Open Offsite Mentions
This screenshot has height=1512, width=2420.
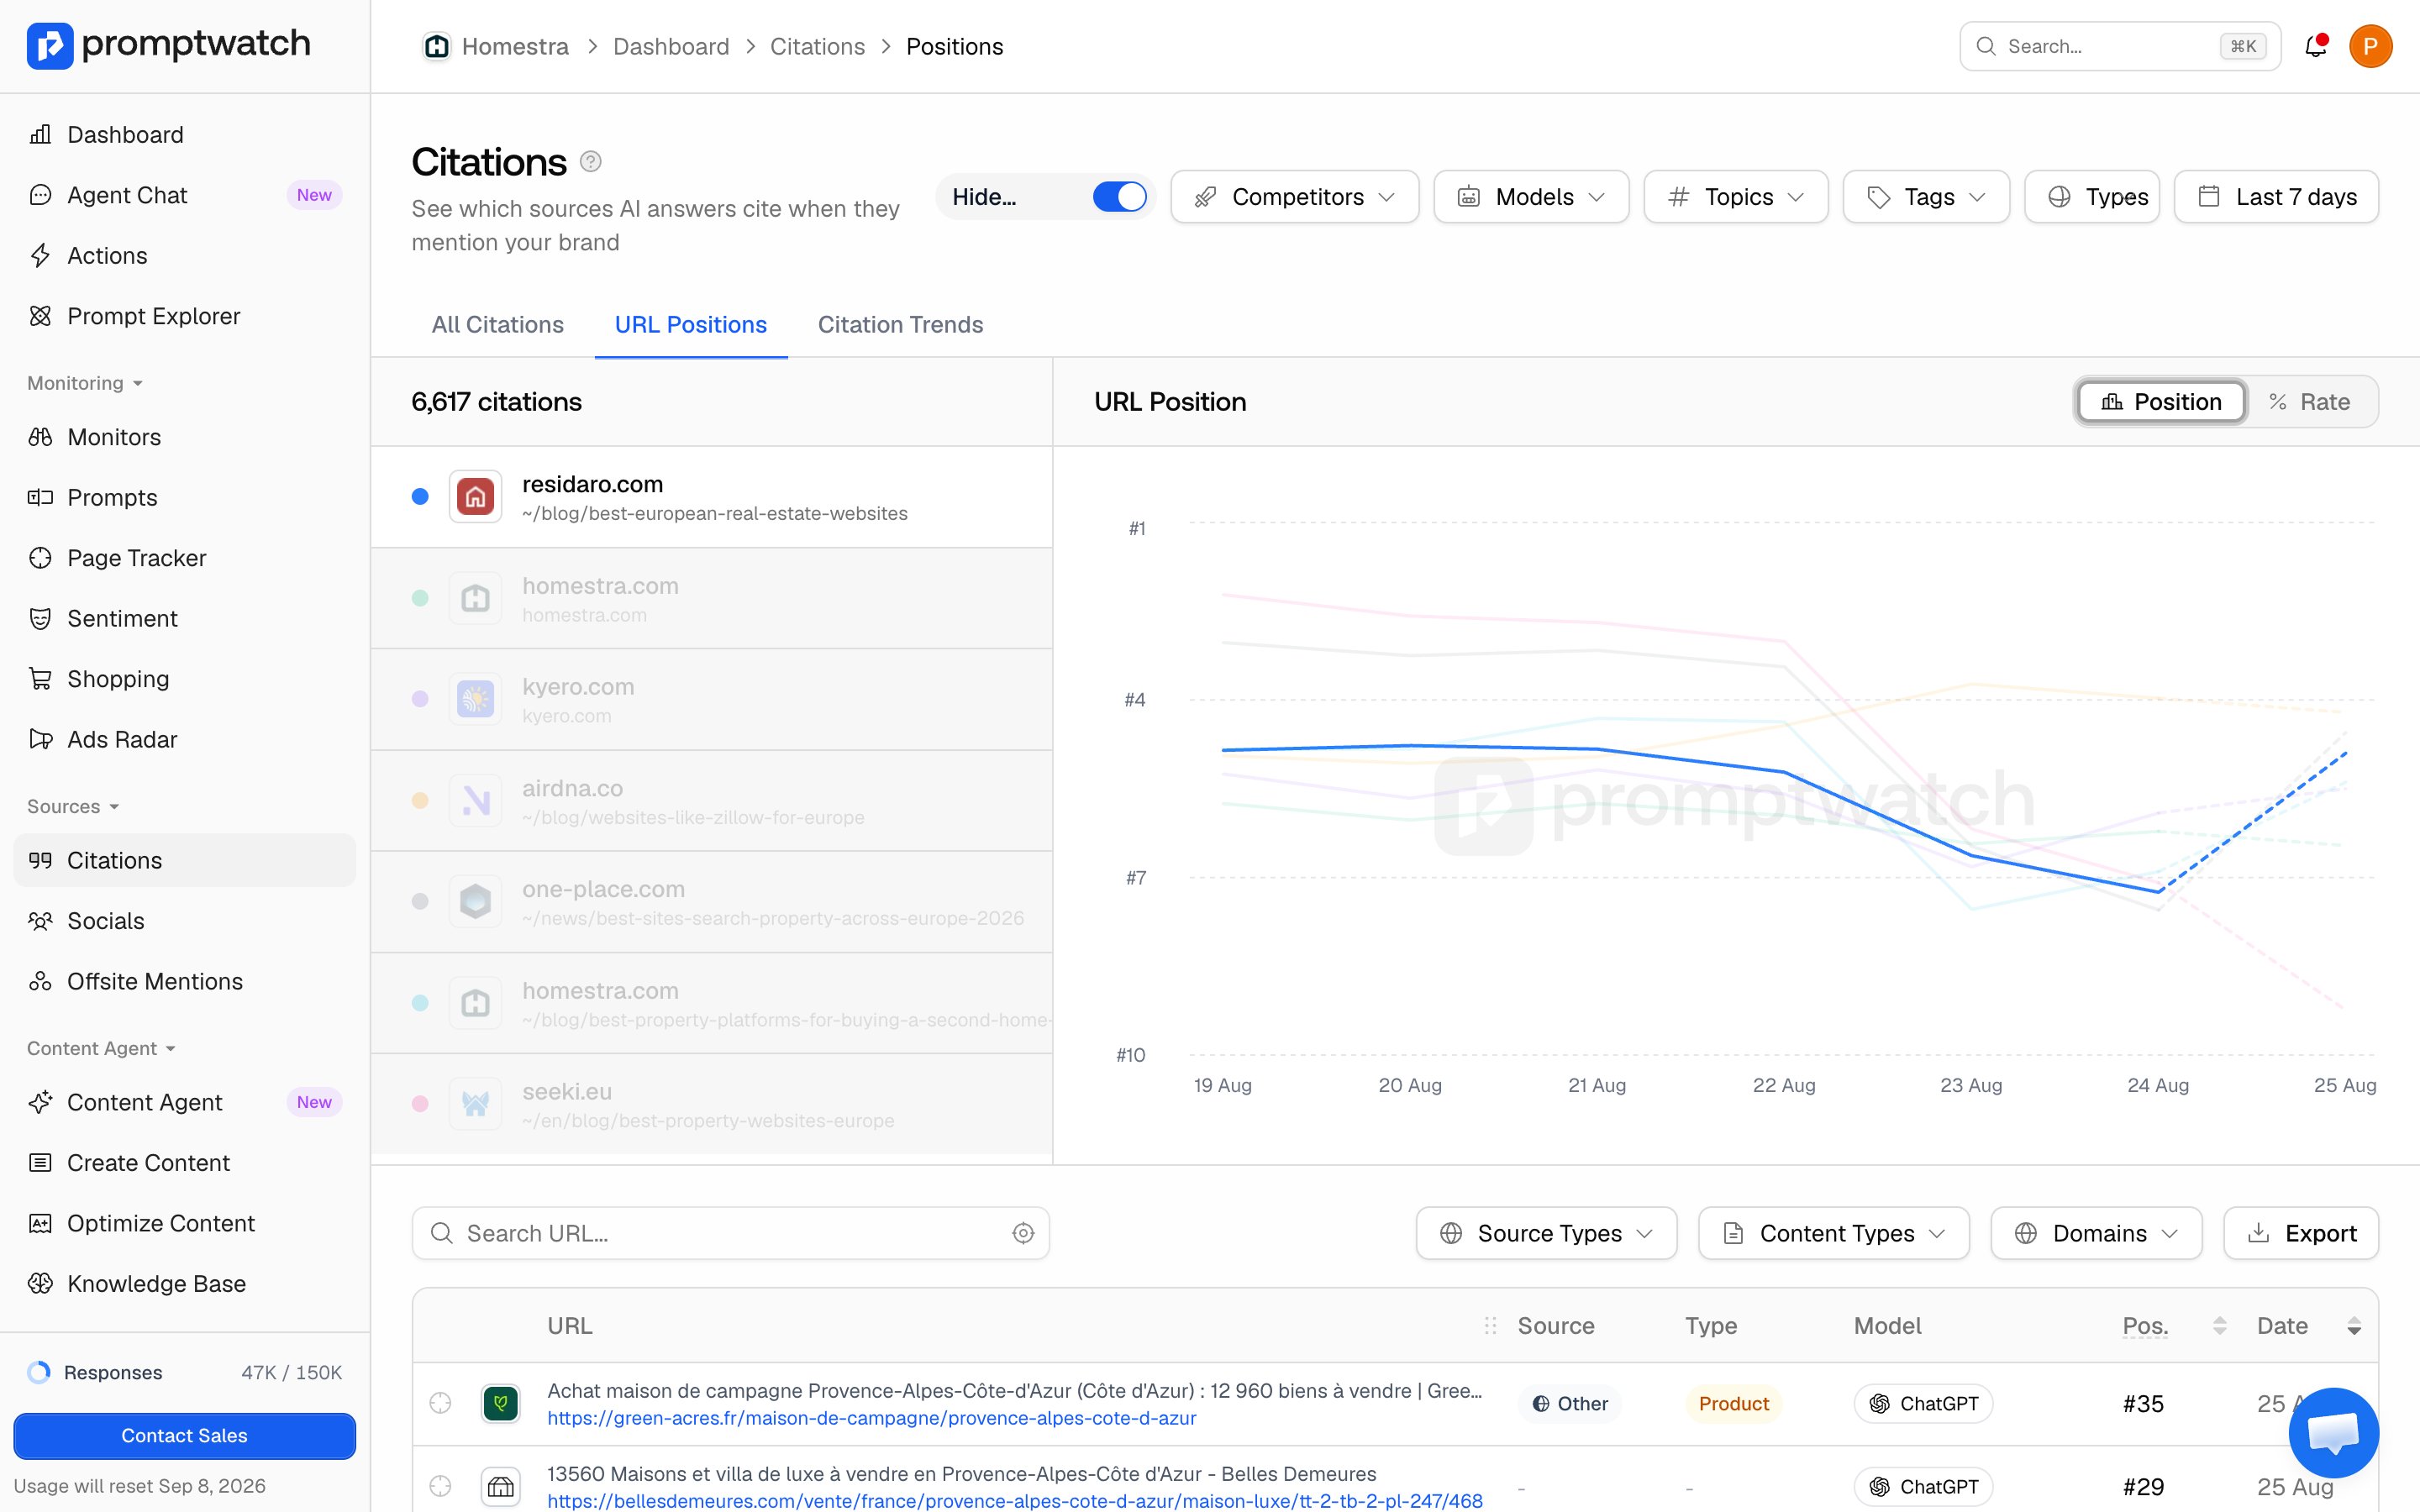[x=184, y=981]
